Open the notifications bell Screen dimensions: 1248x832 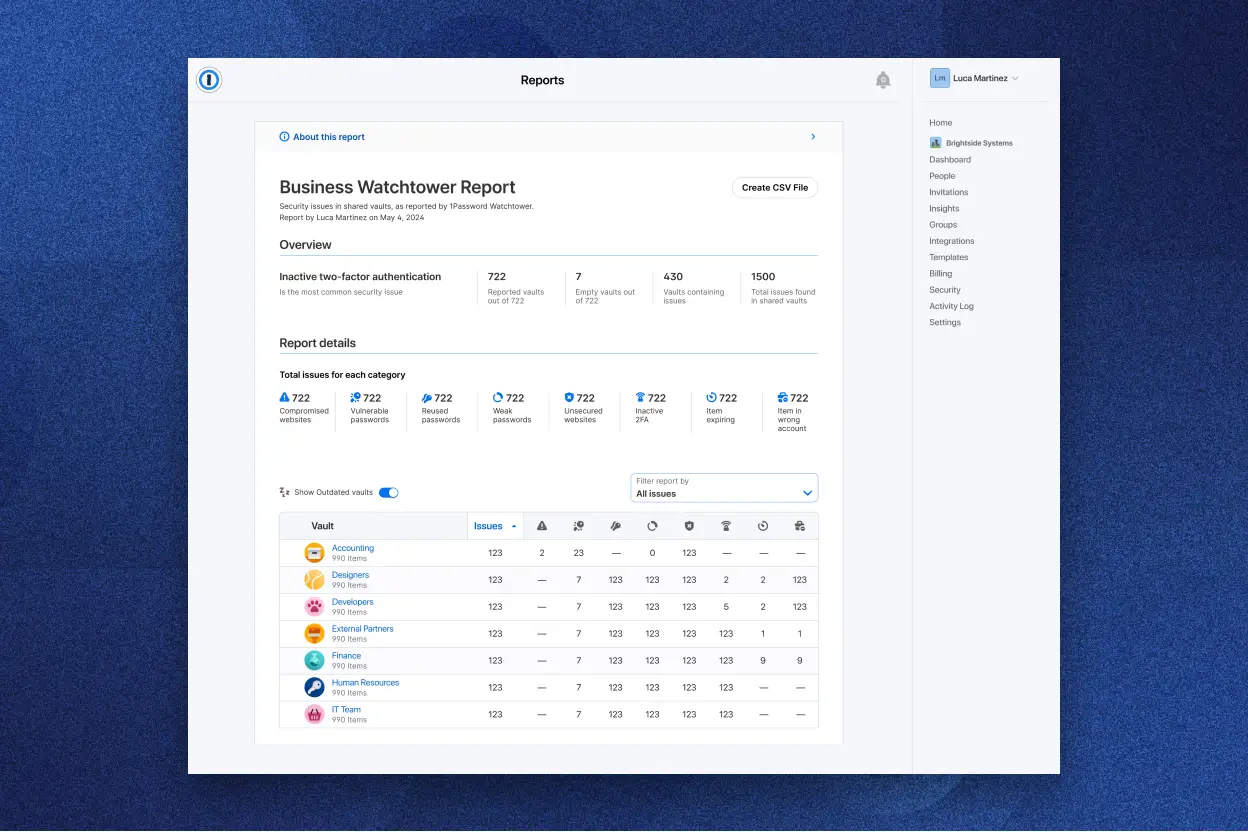click(883, 80)
